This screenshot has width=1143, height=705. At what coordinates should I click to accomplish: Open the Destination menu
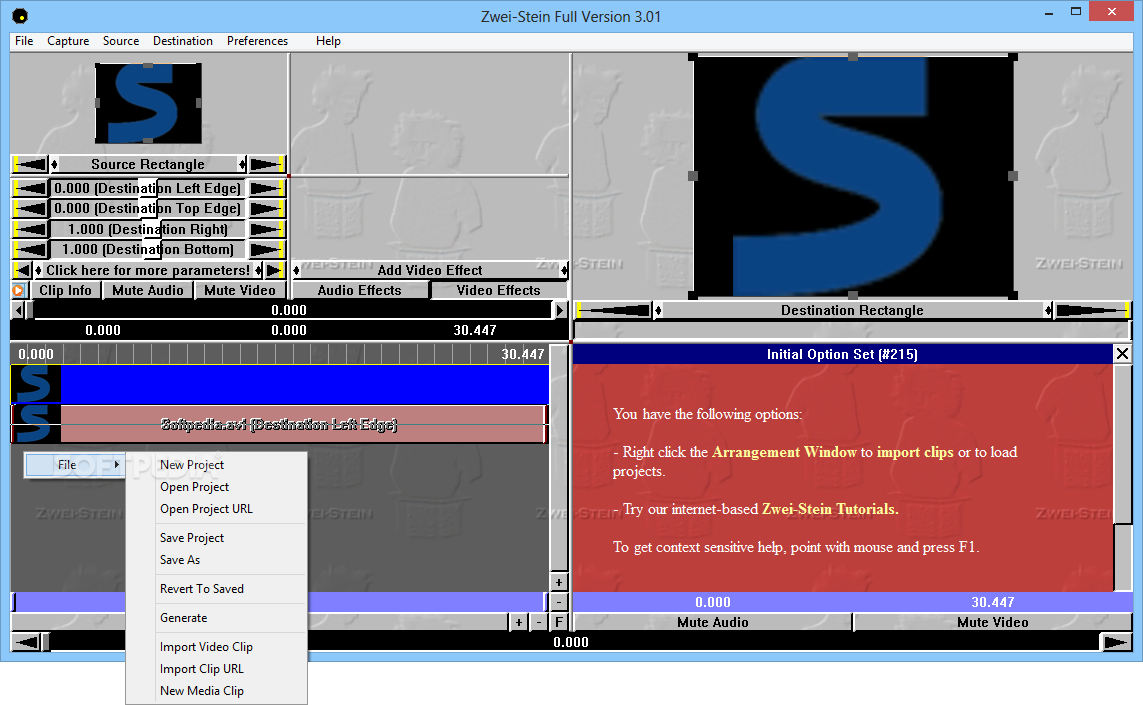(x=183, y=41)
